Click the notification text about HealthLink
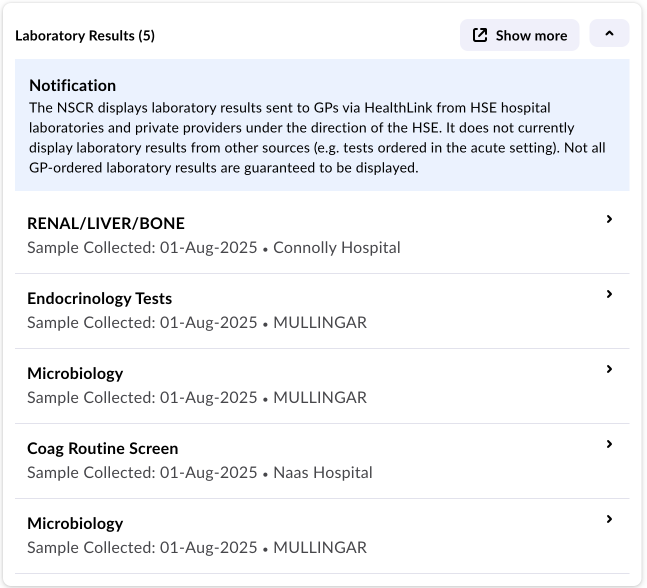The width and height of the screenshot is (647, 588). point(320,137)
